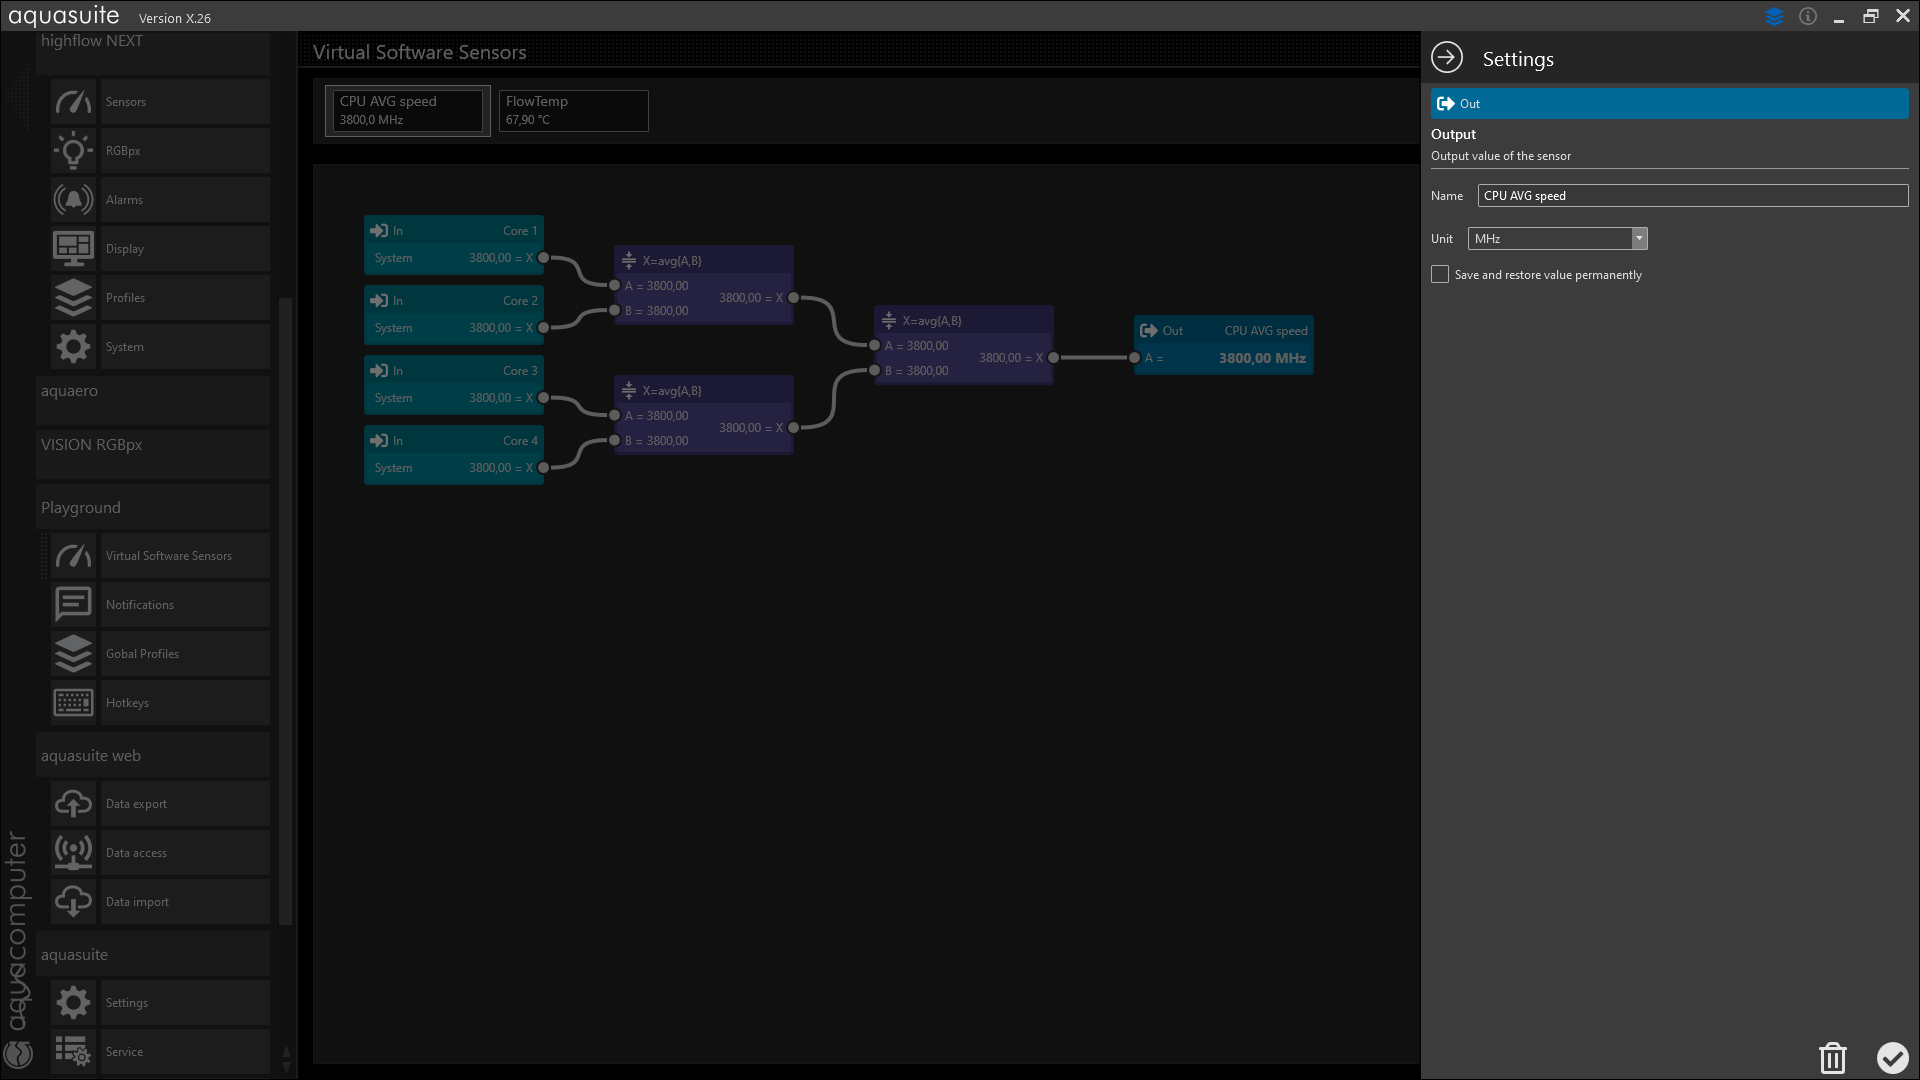Select the FlowTemp sensor tab

574,110
